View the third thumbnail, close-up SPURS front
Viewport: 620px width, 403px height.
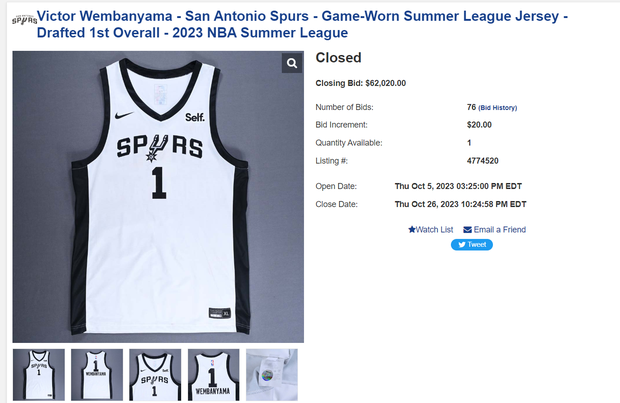point(156,375)
